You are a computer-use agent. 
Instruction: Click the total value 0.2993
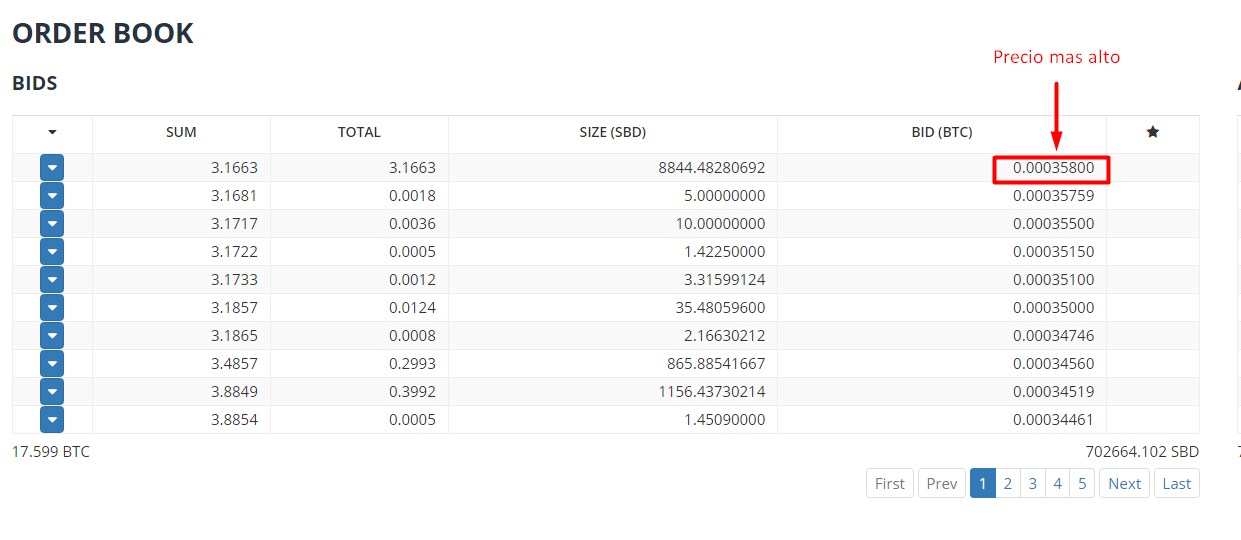[x=412, y=364]
